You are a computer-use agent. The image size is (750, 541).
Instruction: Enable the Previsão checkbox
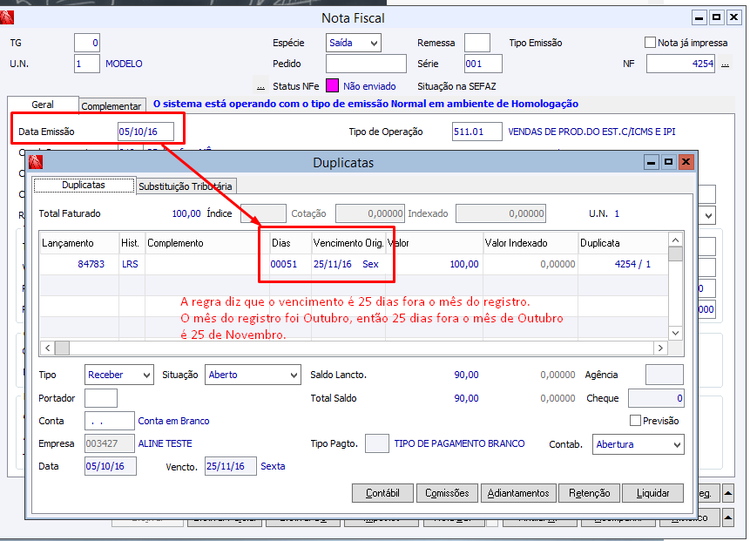point(635,420)
